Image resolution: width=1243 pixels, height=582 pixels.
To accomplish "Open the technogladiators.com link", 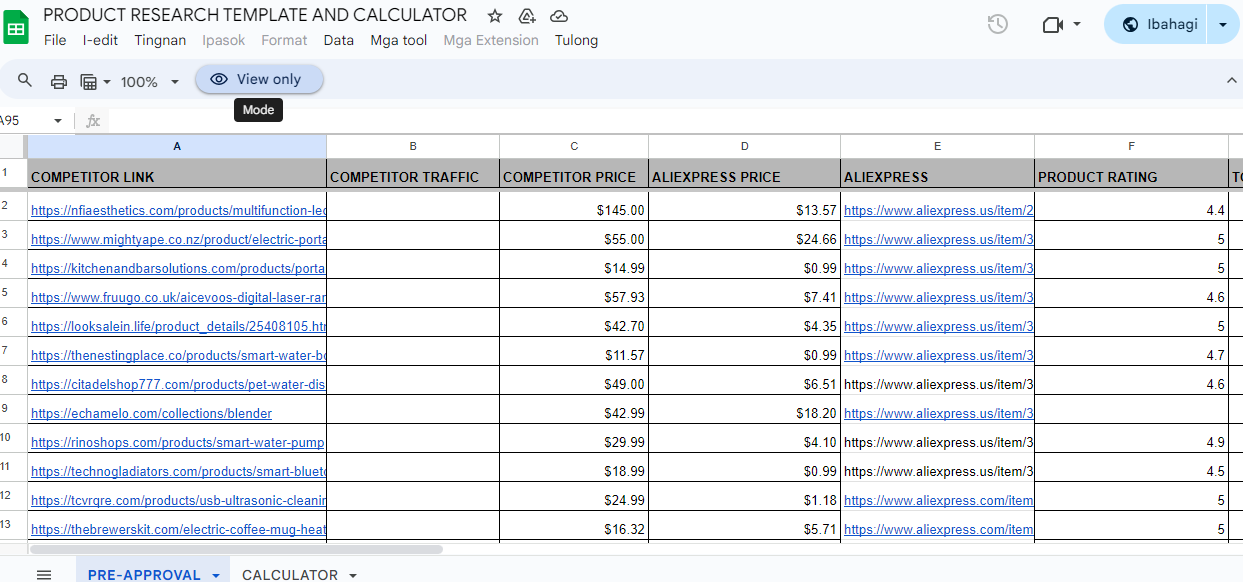I will pyautogui.click(x=178, y=471).
